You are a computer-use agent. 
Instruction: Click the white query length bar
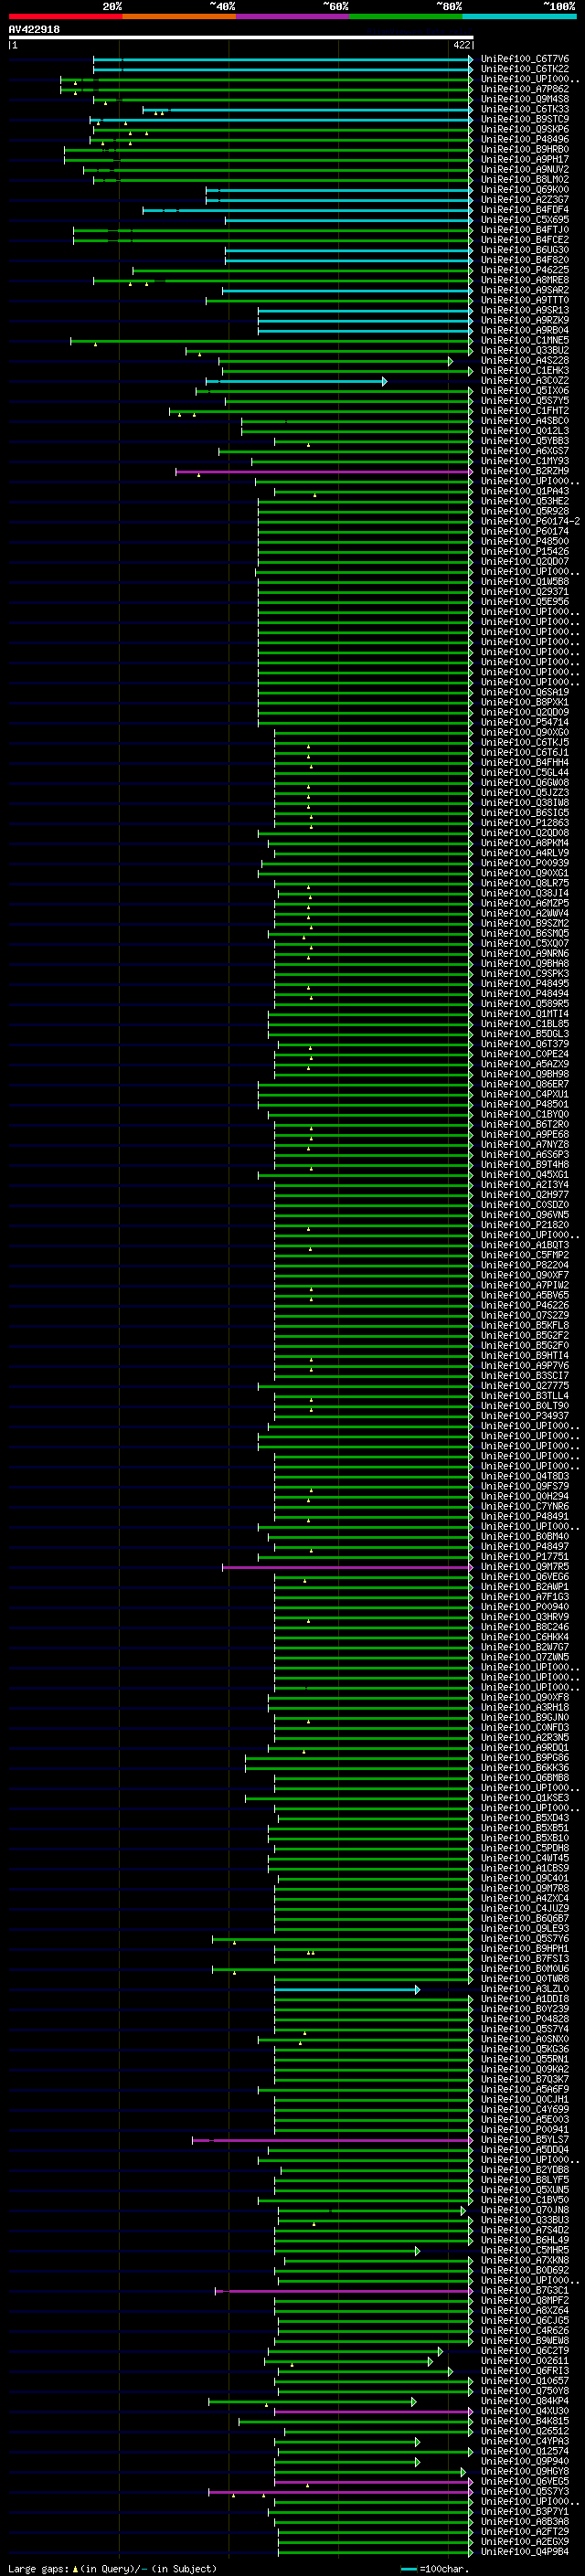tap(241, 37)
